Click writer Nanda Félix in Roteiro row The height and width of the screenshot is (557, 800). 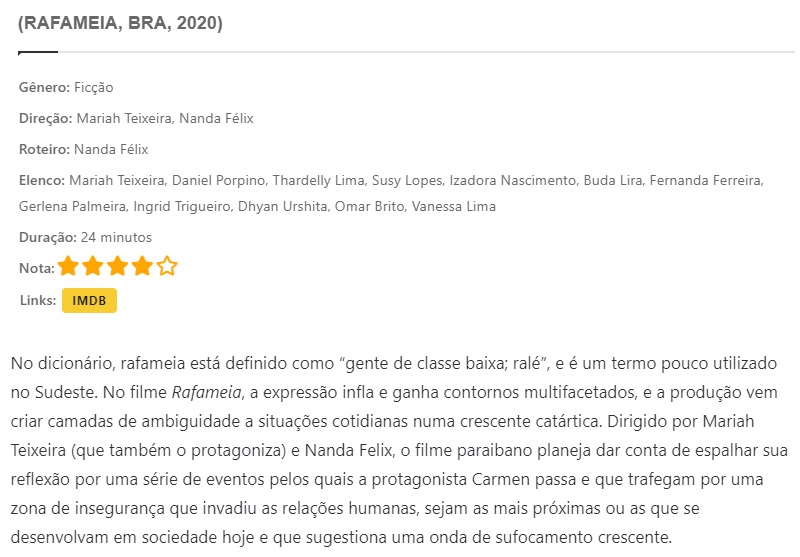(x=111, y=149)
